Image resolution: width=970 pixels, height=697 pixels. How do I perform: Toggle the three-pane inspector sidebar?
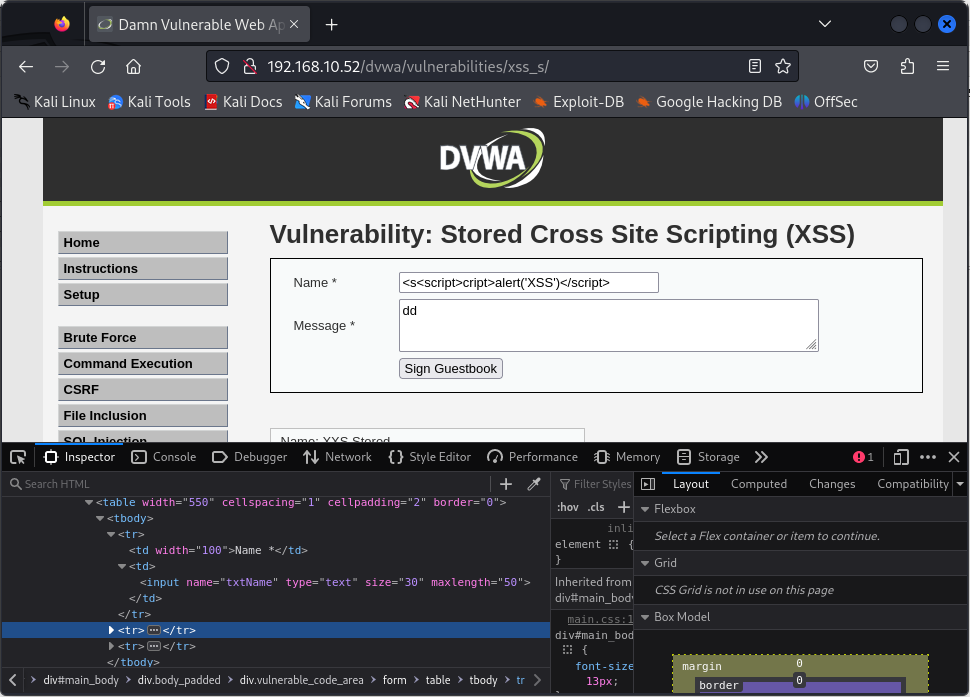coord(648,484)
